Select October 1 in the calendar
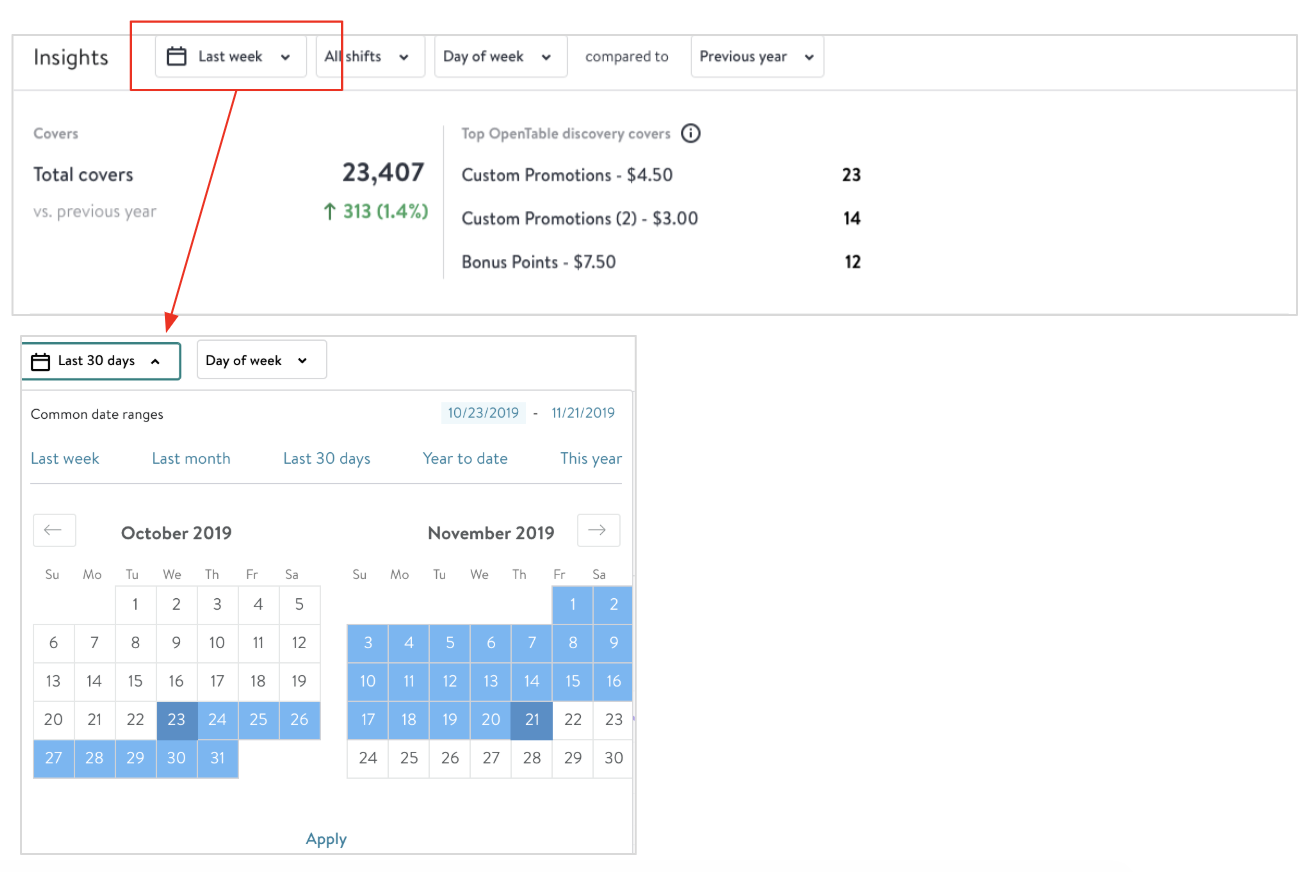The image size is (1316, 872). [x=135, y=605]
